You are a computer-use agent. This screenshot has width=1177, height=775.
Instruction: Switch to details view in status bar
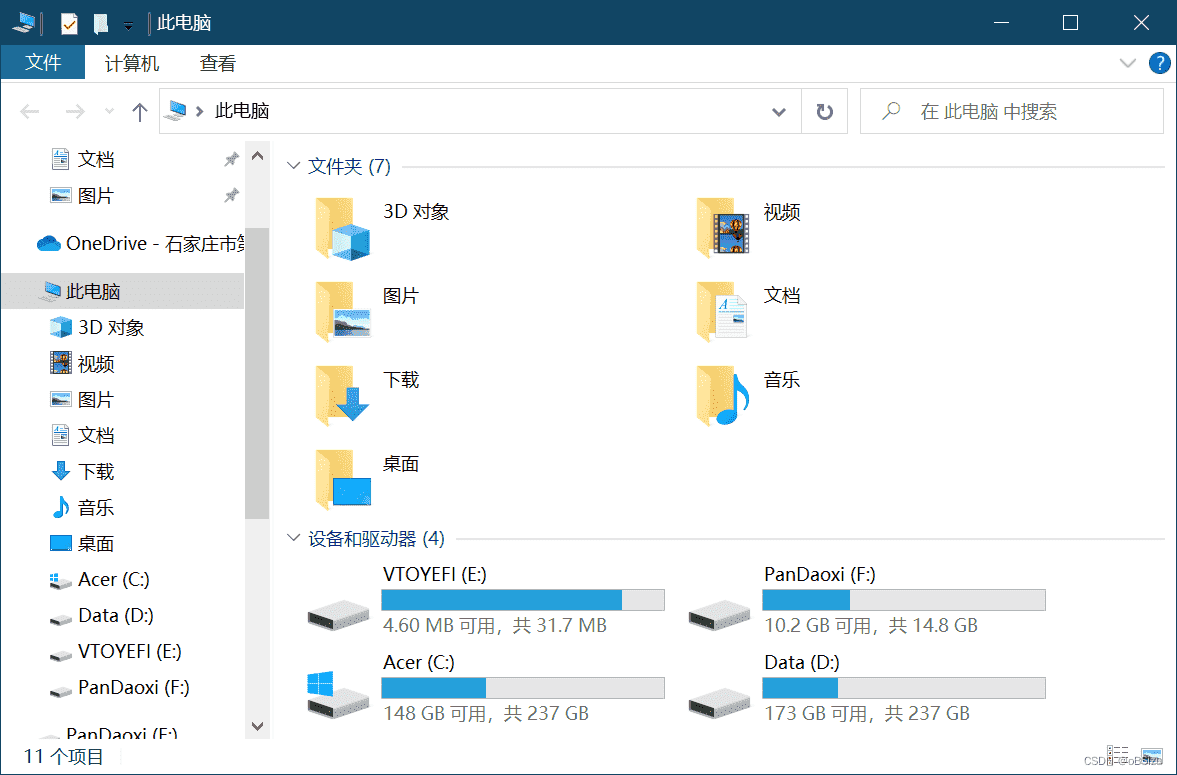point(1118,755)
